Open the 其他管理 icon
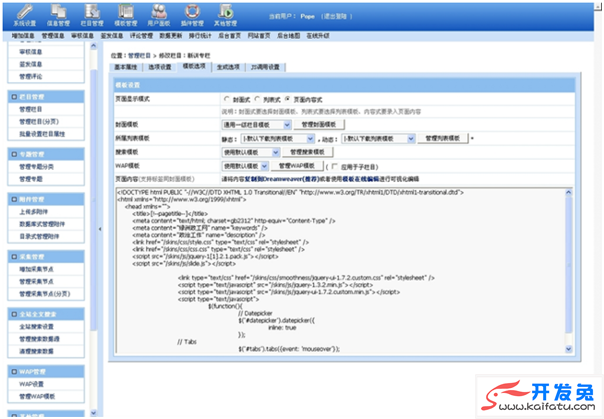The image size is (604, 419). tap(226, 15)
